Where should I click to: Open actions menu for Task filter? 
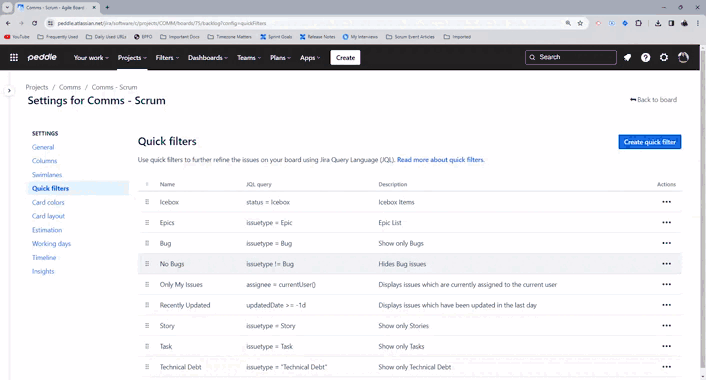666,346
